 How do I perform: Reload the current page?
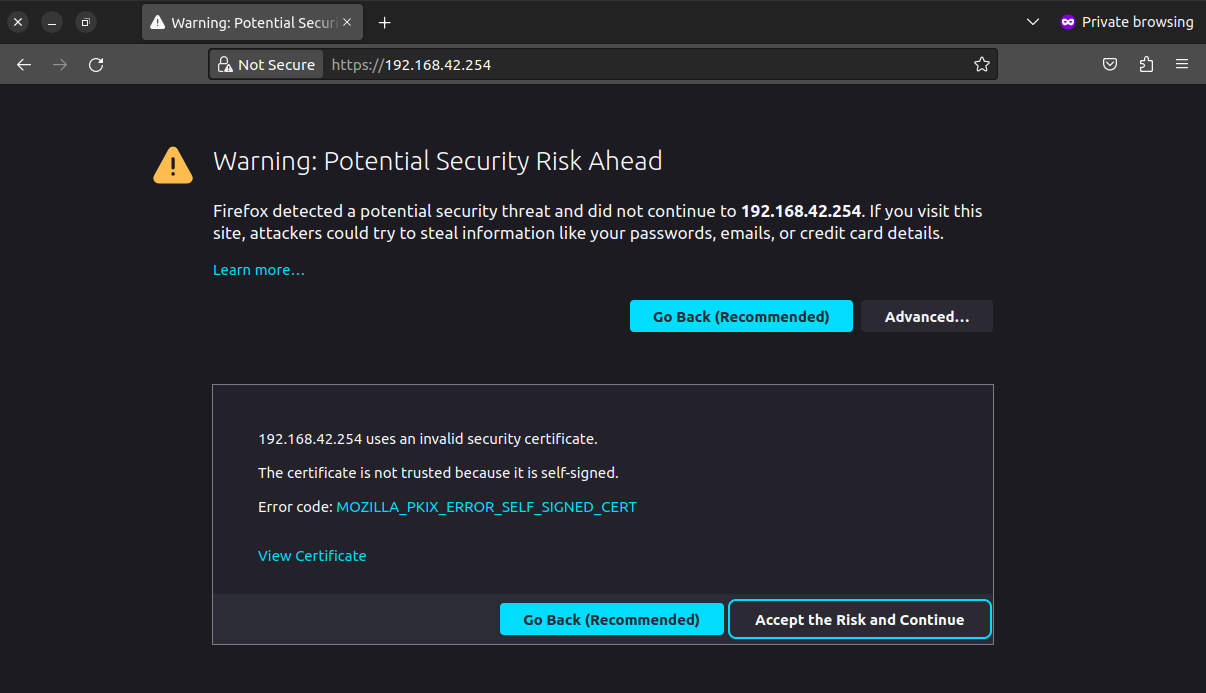click(96, 64)
